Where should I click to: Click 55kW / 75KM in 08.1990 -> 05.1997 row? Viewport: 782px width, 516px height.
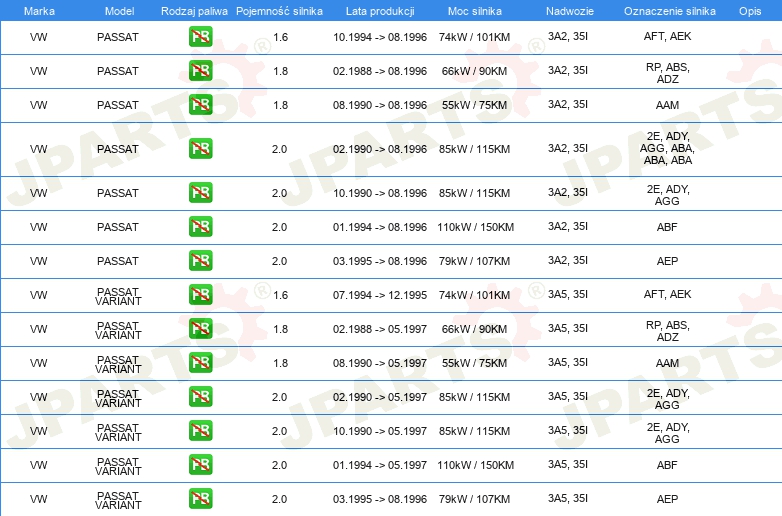[x=474, y=362]
